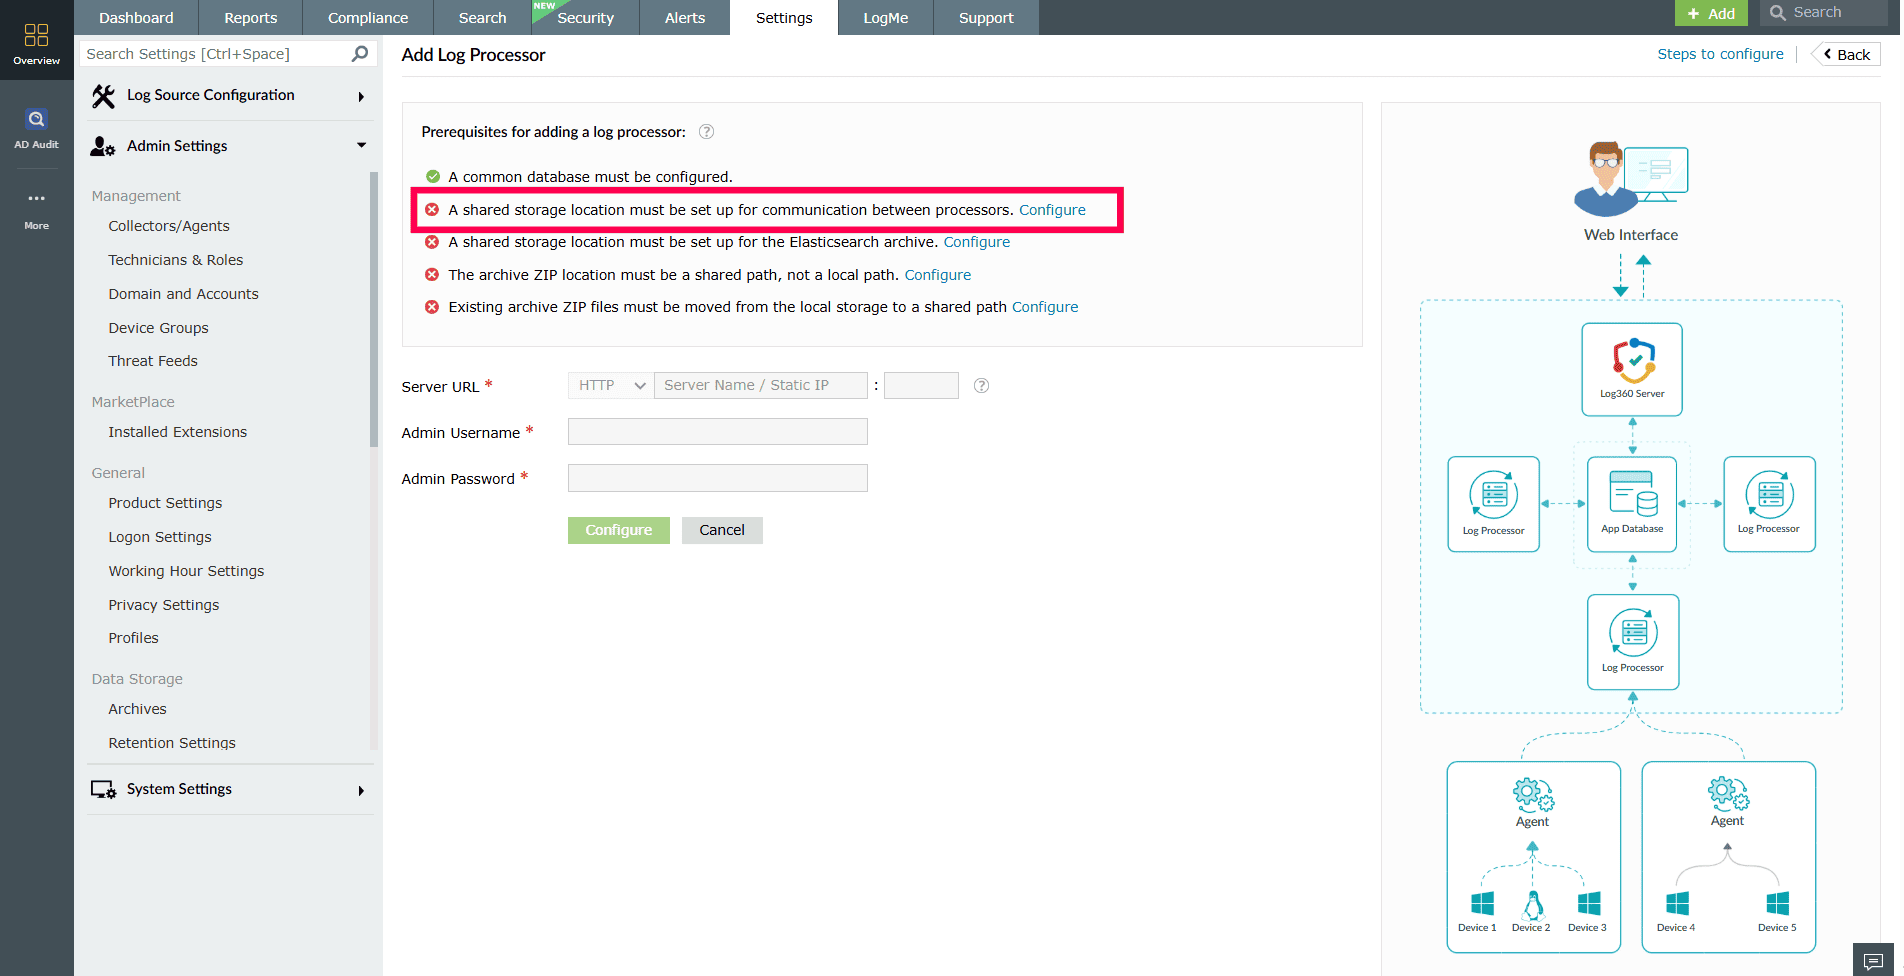Show More modules via the ellipsis icon

(36, 199)
